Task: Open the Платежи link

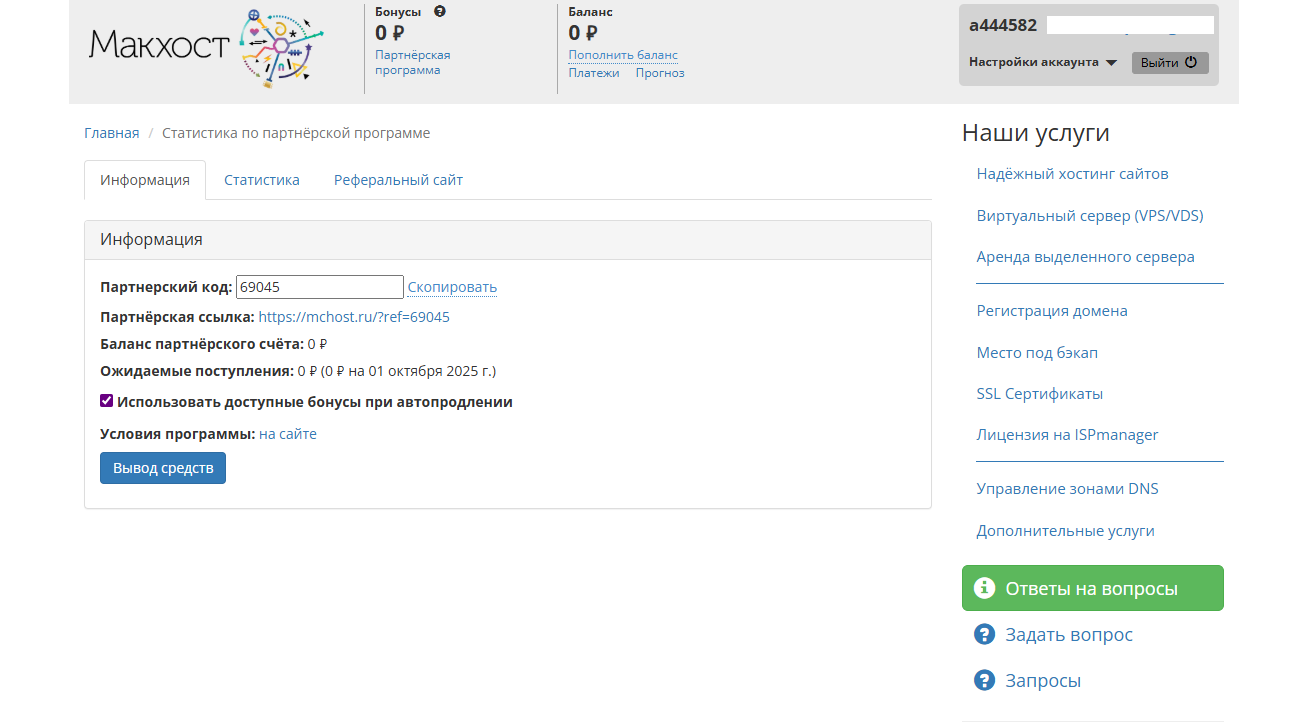Action: pos(594,73)
